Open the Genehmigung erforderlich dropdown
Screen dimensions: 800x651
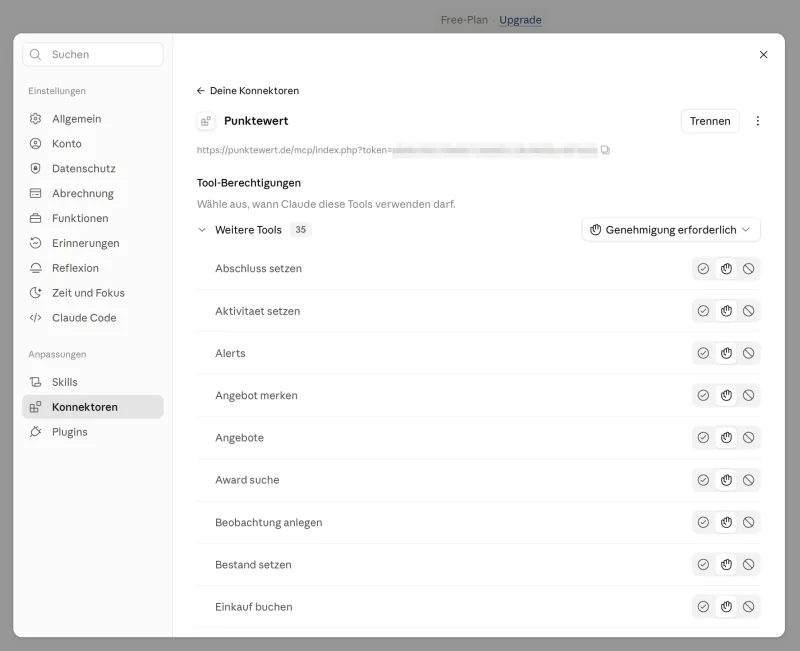click(671, 230)
